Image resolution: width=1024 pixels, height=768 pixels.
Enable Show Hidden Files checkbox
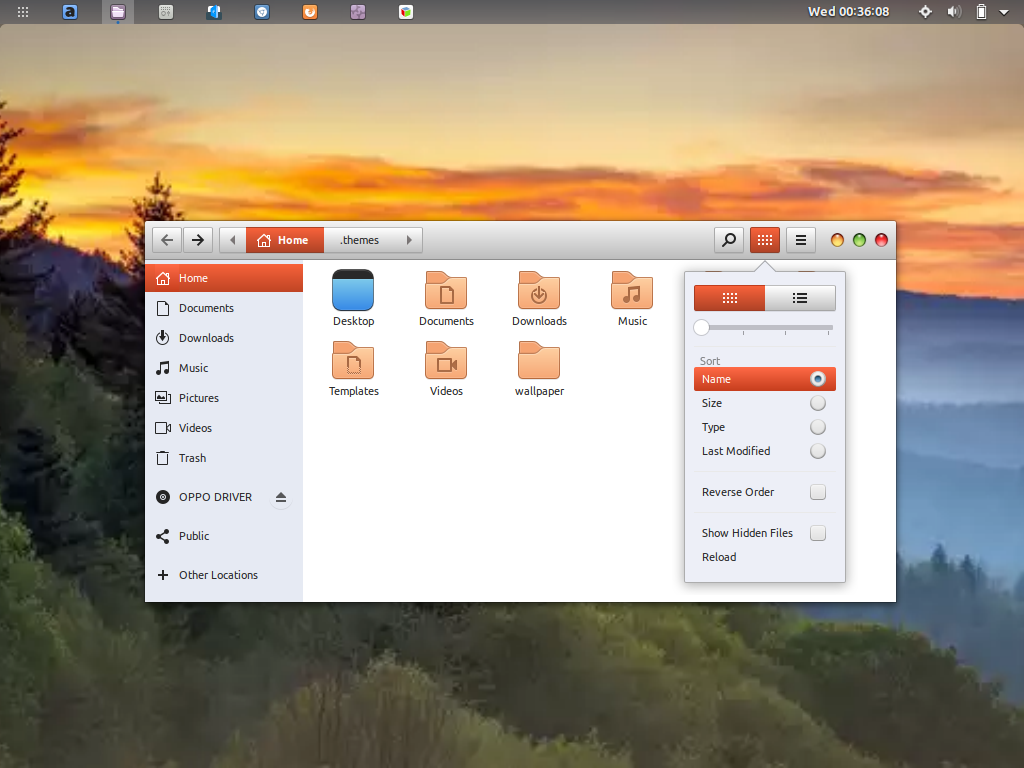(x=818, y=534)
